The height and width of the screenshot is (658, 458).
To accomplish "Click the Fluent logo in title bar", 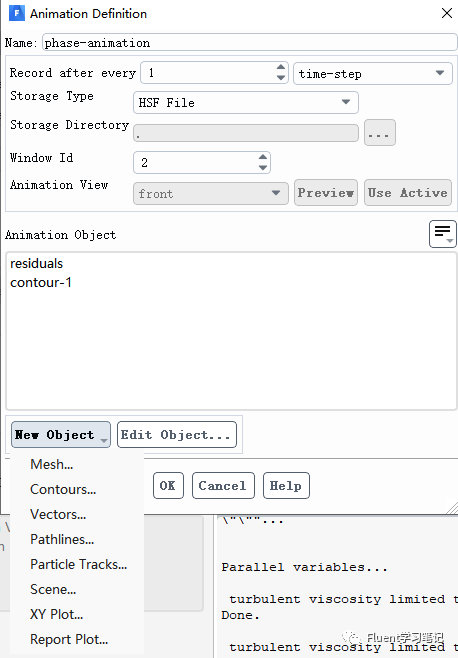I will tap(16, 13).
